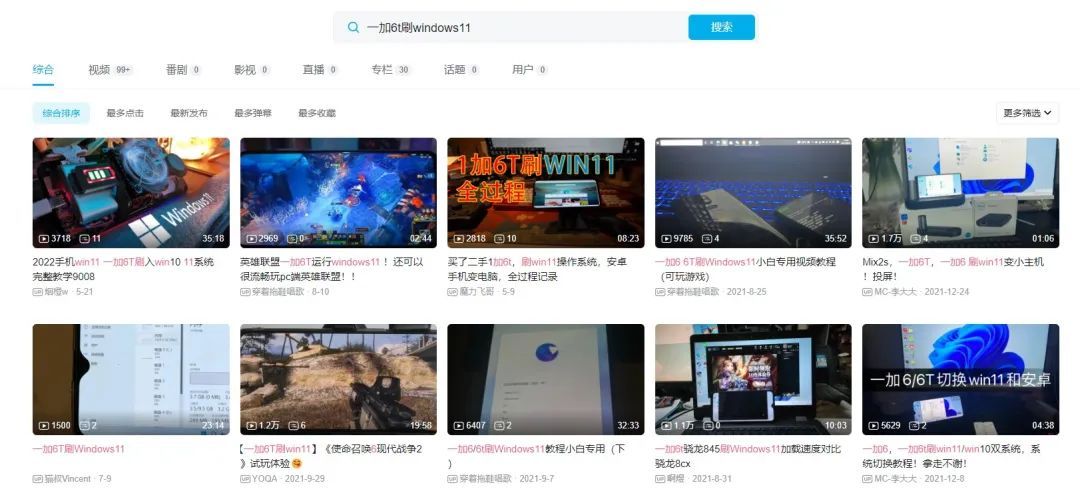The image size is (1080, 497).
Task: Click the blue 搜索 button
Action: pos(721,28)
